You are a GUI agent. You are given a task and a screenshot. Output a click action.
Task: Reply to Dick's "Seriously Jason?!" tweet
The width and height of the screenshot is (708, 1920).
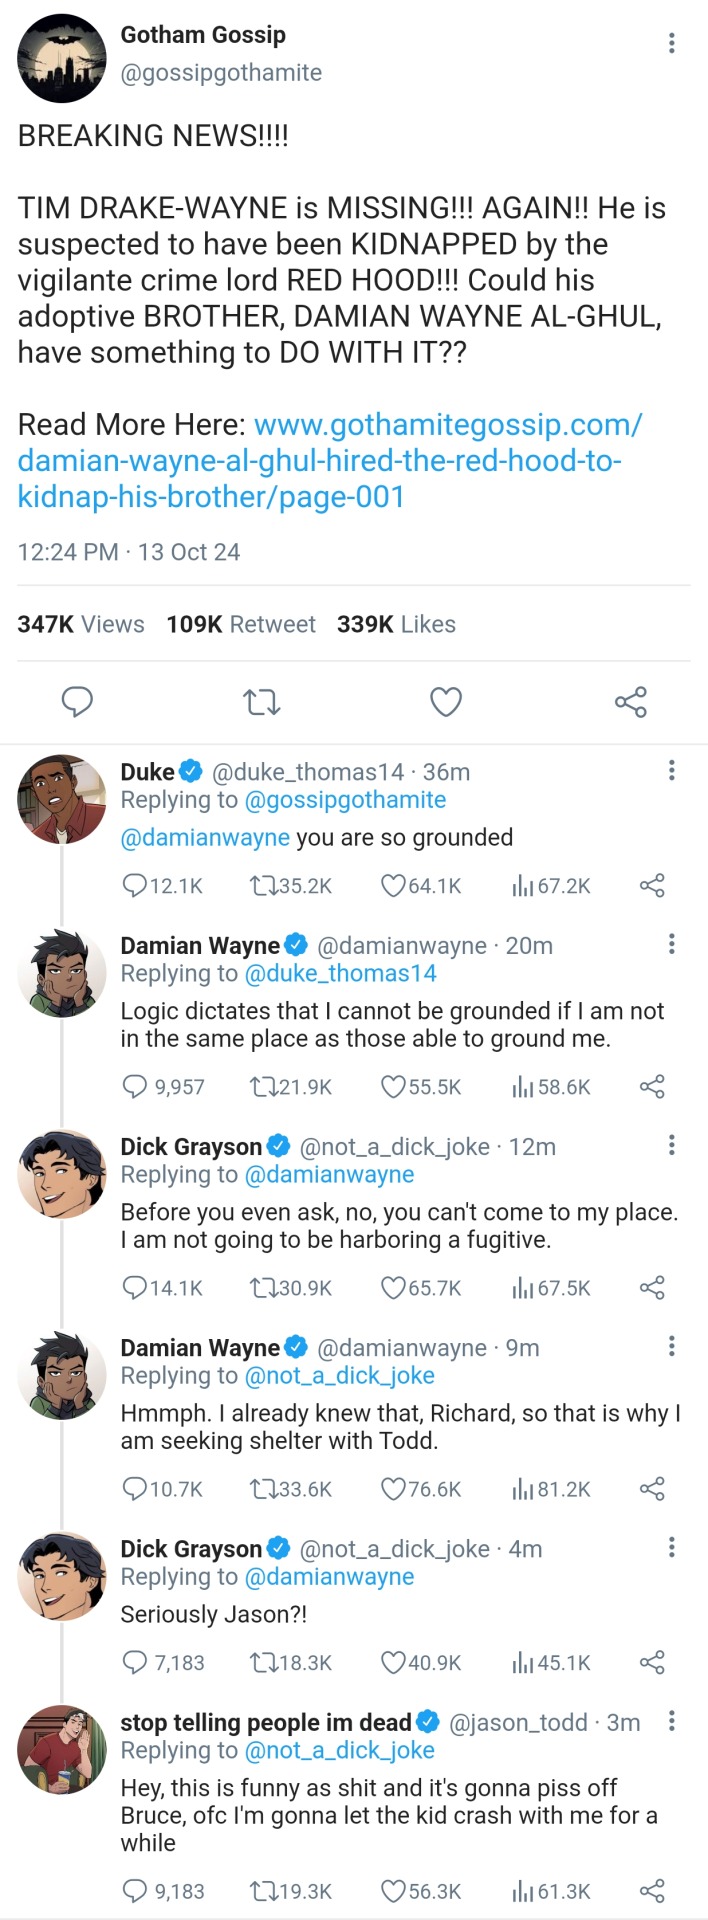pos(134,1663)
